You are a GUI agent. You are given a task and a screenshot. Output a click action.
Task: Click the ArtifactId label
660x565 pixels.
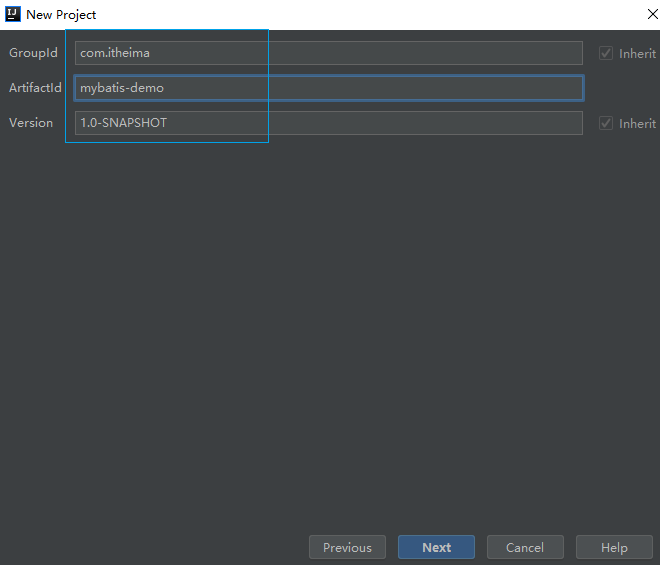coord(36,88)
